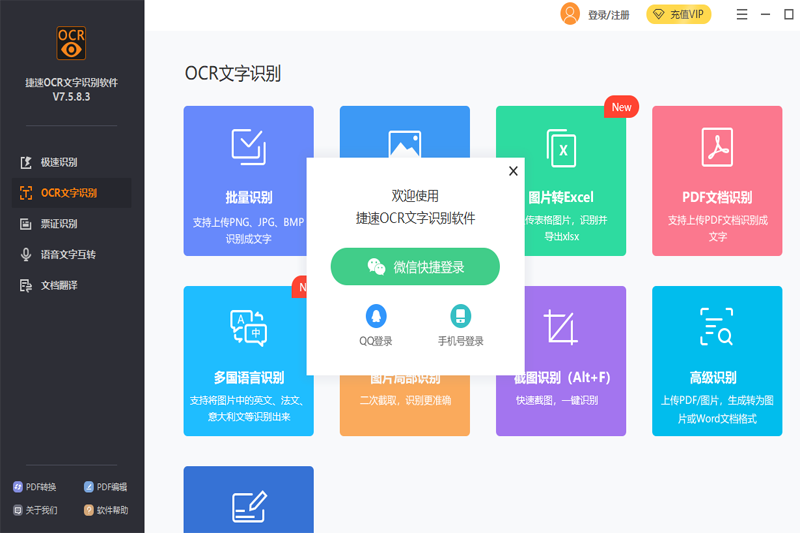The height and width of the screenshot is (533, 800).
Task: Click the 软件帮助 help link
Action: coord(105,510)
